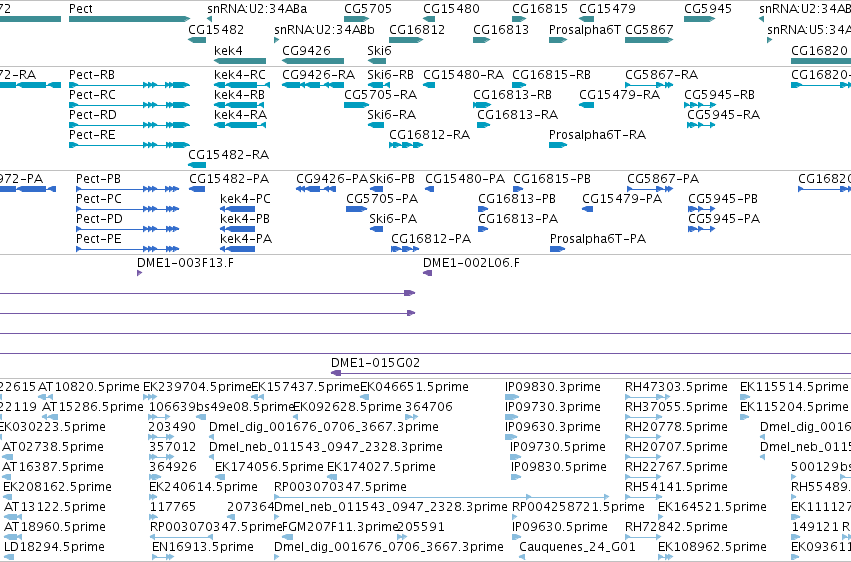Select the DME1-015G02 clone label

376,363
